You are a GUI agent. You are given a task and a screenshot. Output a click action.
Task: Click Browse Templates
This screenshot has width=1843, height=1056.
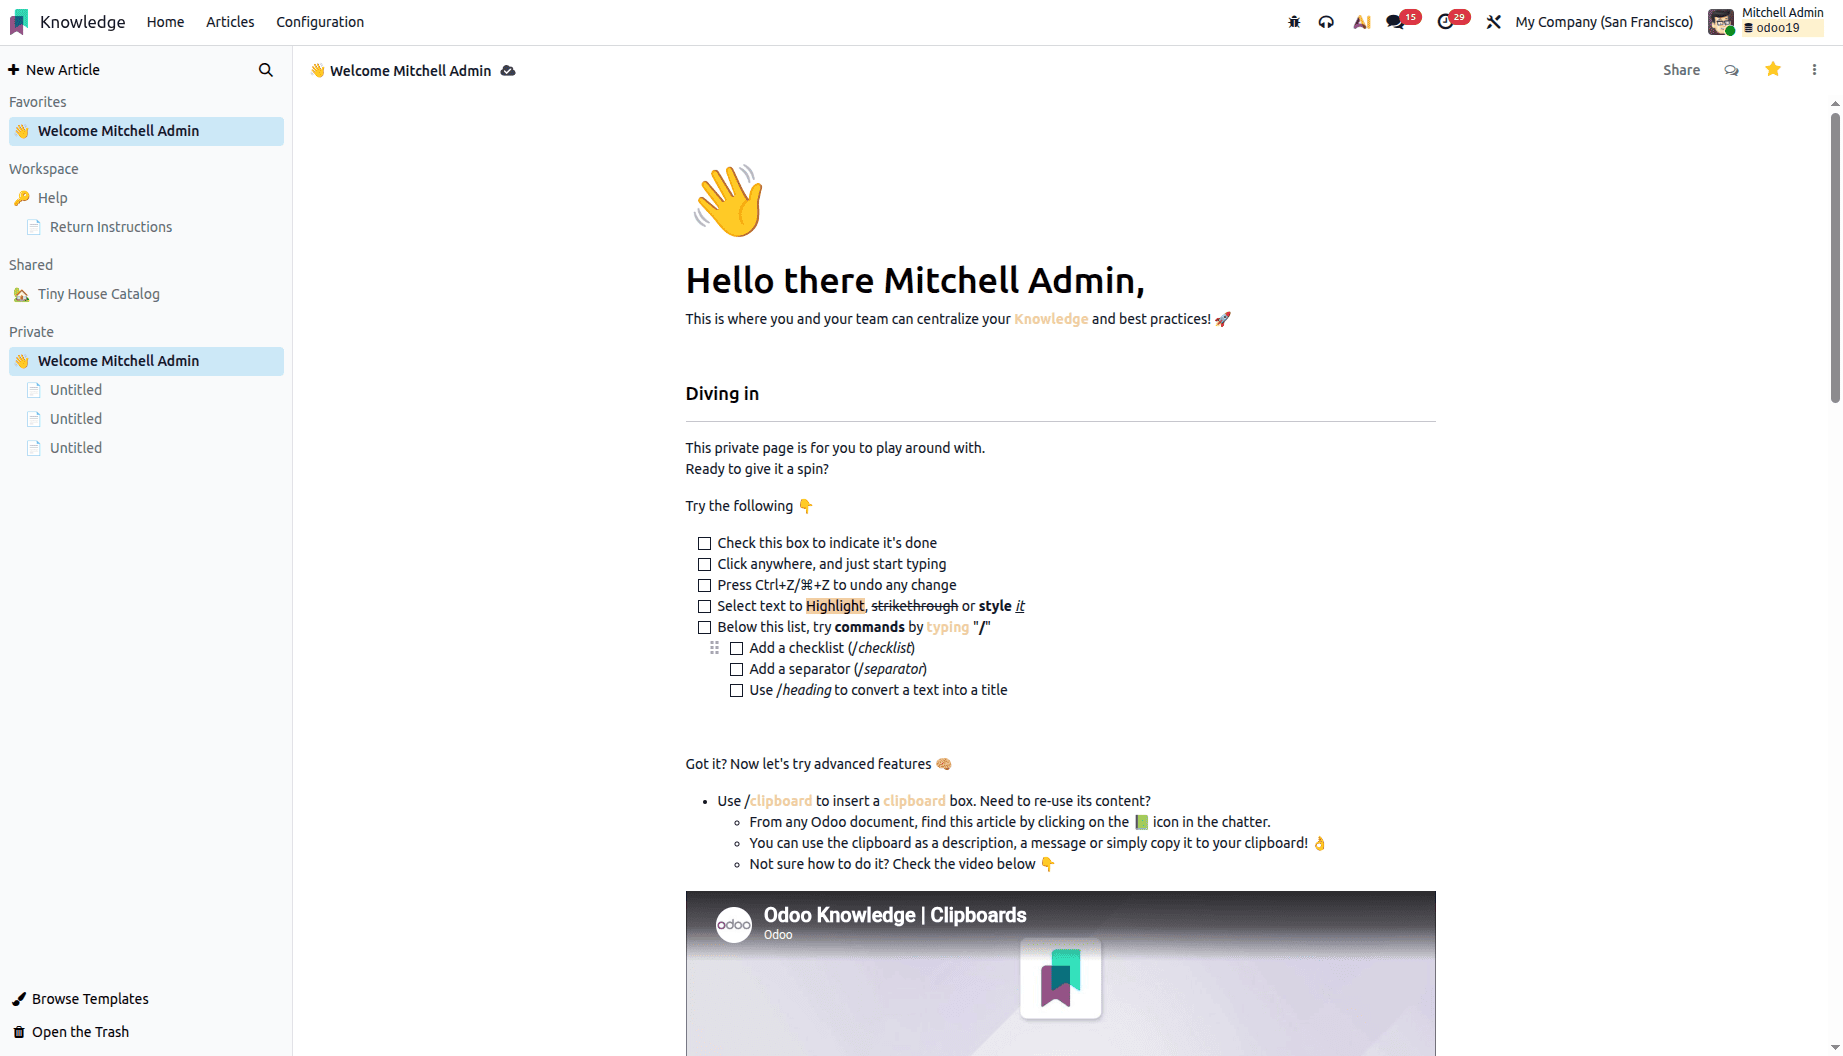tap(80, 999)
